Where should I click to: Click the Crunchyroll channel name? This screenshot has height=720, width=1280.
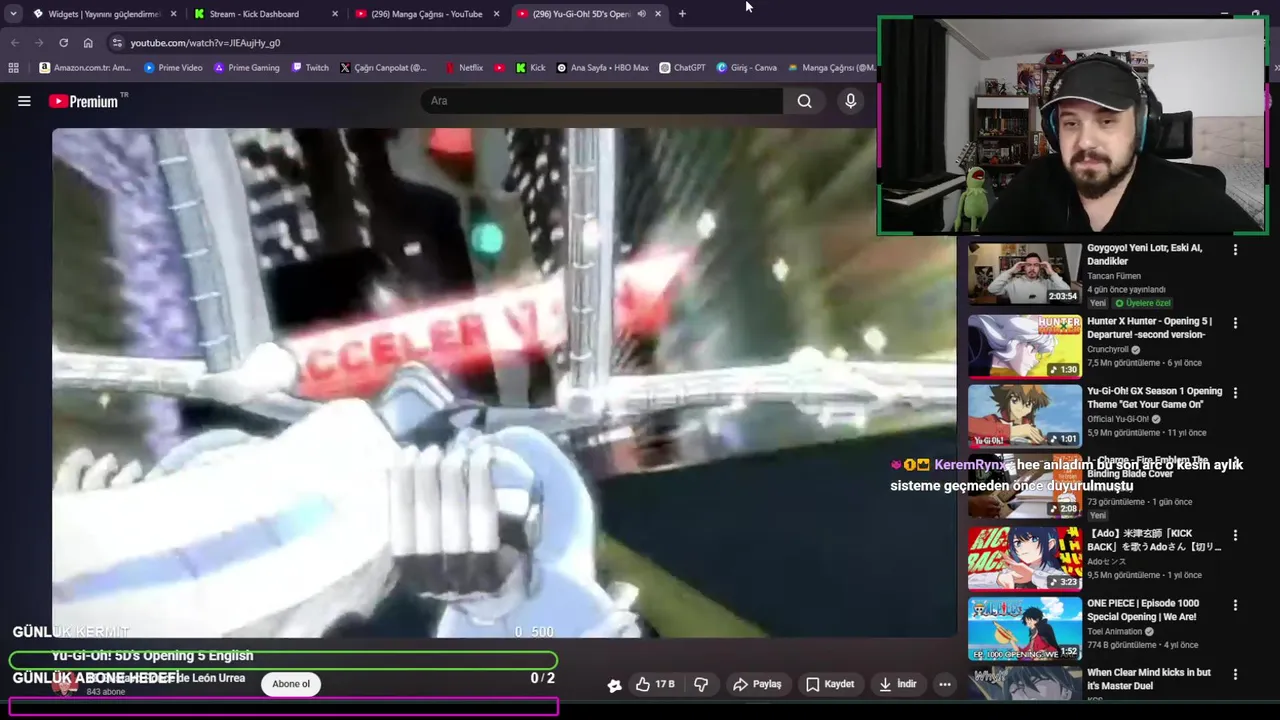click(x=1108, y=350)
